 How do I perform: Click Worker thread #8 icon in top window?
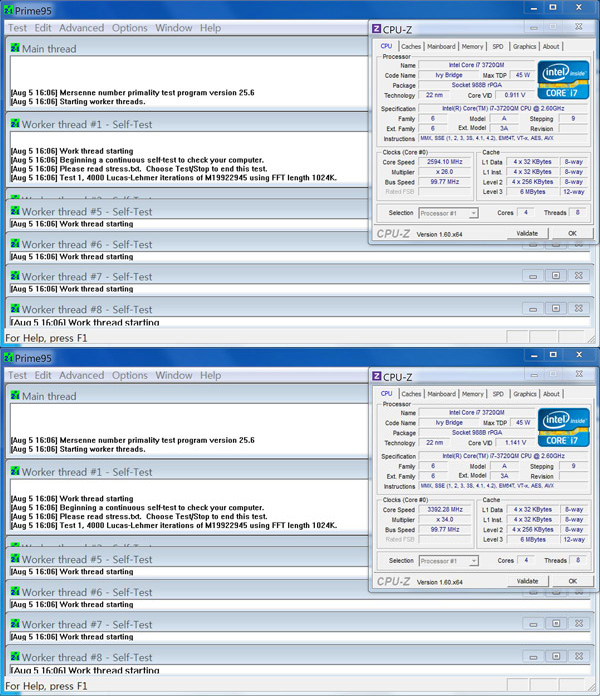(16, 308)
